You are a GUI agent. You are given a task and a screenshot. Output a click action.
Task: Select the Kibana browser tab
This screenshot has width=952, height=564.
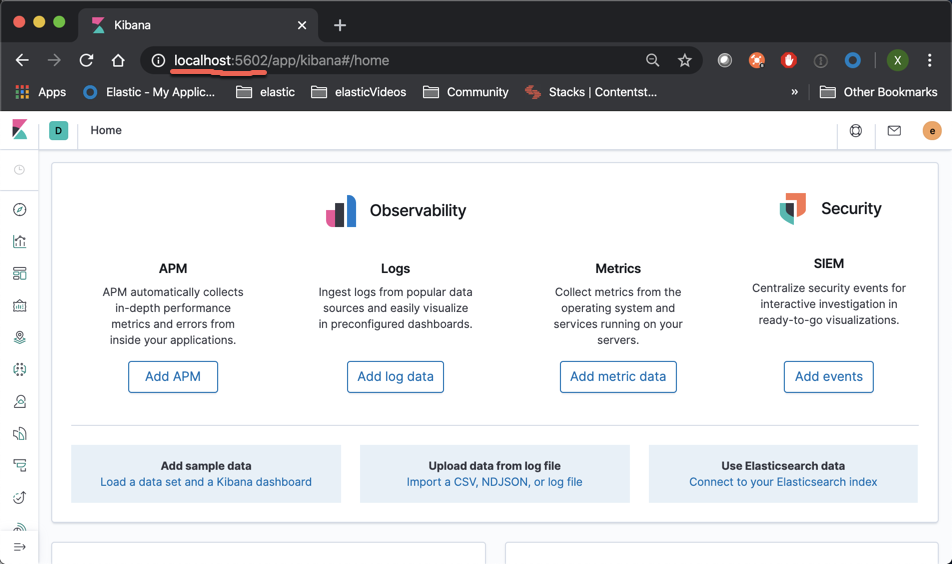198,25
